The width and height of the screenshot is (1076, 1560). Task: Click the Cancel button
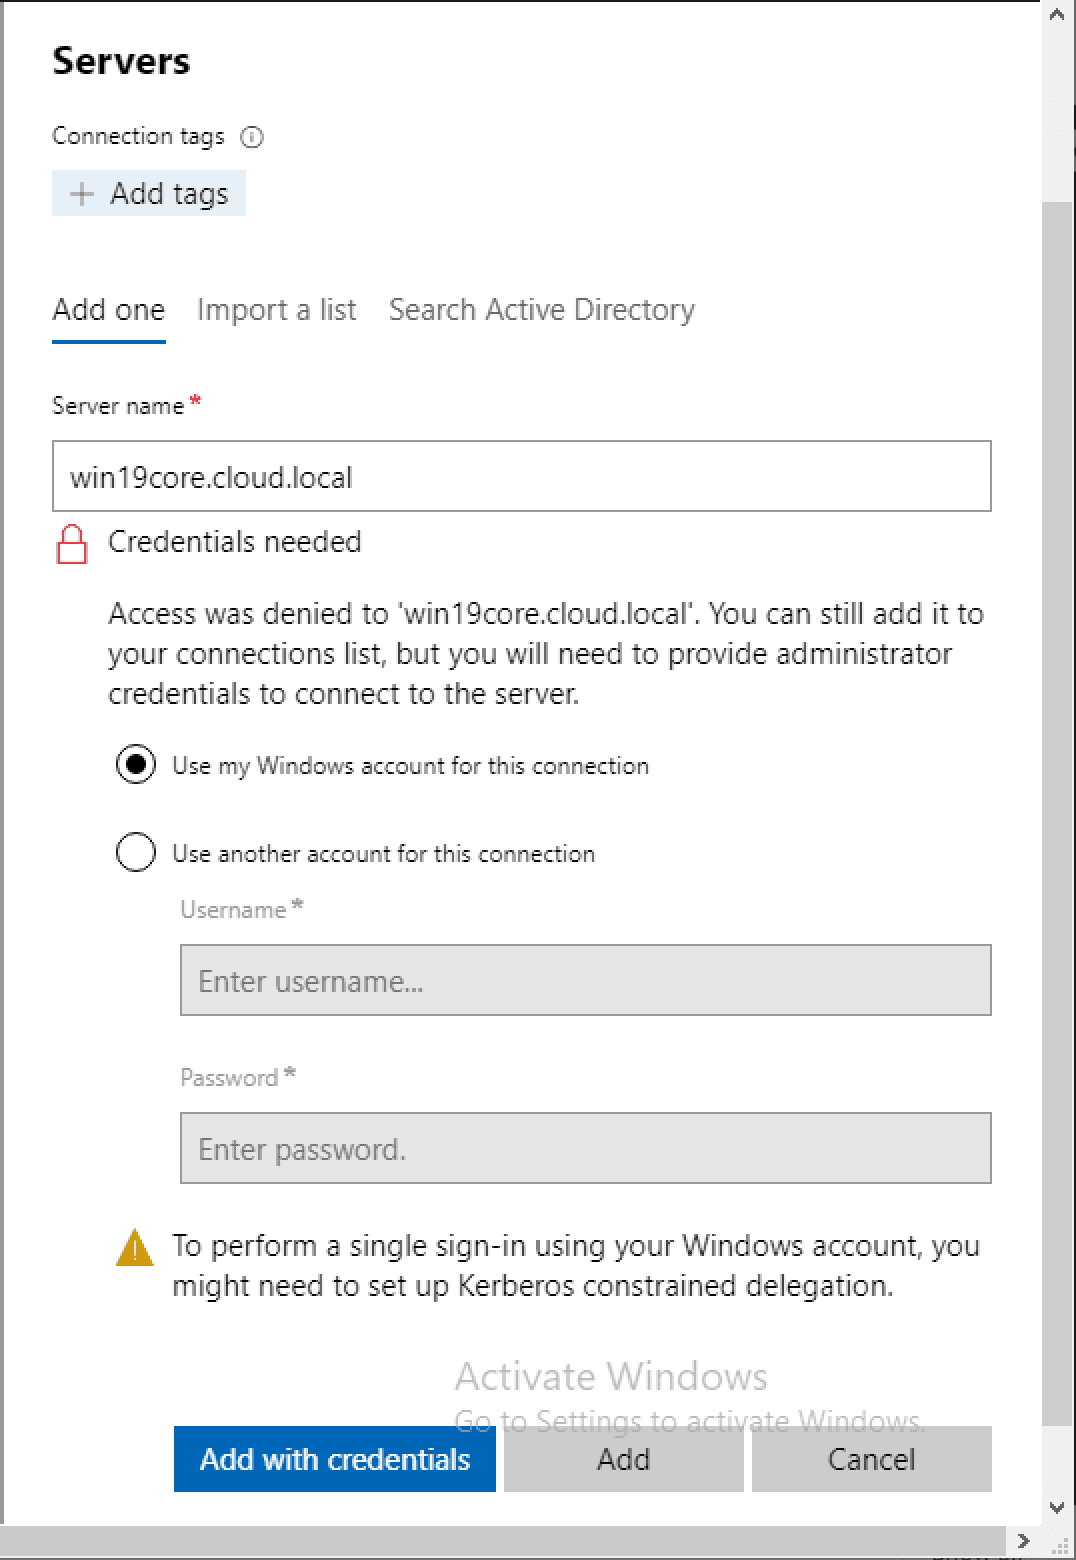[x=870, y=1459]
